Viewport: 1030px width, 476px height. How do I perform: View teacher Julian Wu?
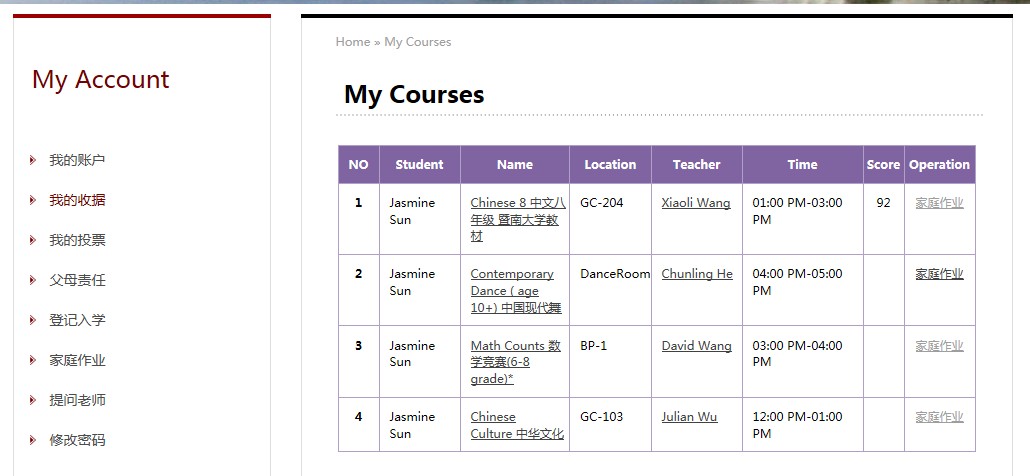point(689,417)
